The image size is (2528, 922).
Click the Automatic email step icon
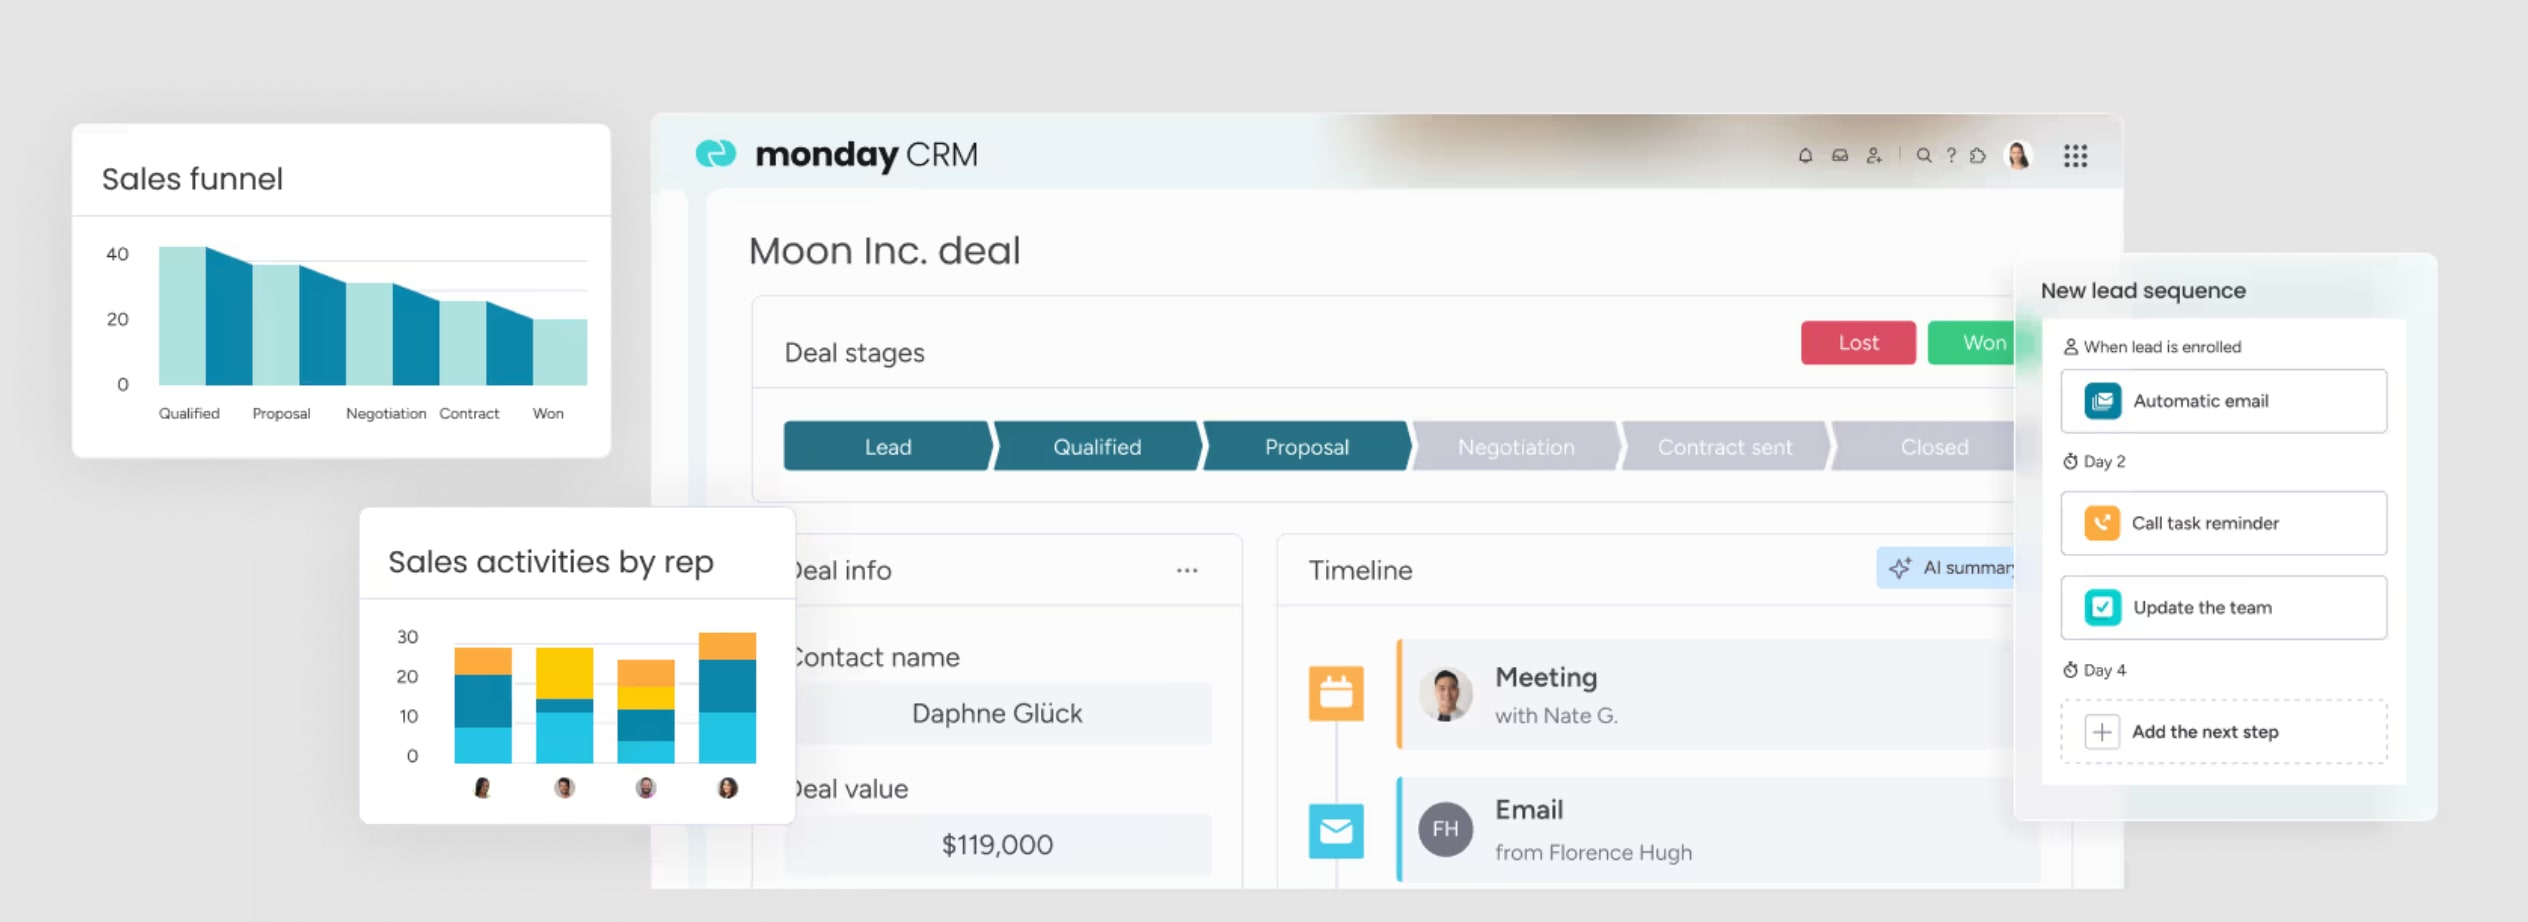[x=2102, y=401]
